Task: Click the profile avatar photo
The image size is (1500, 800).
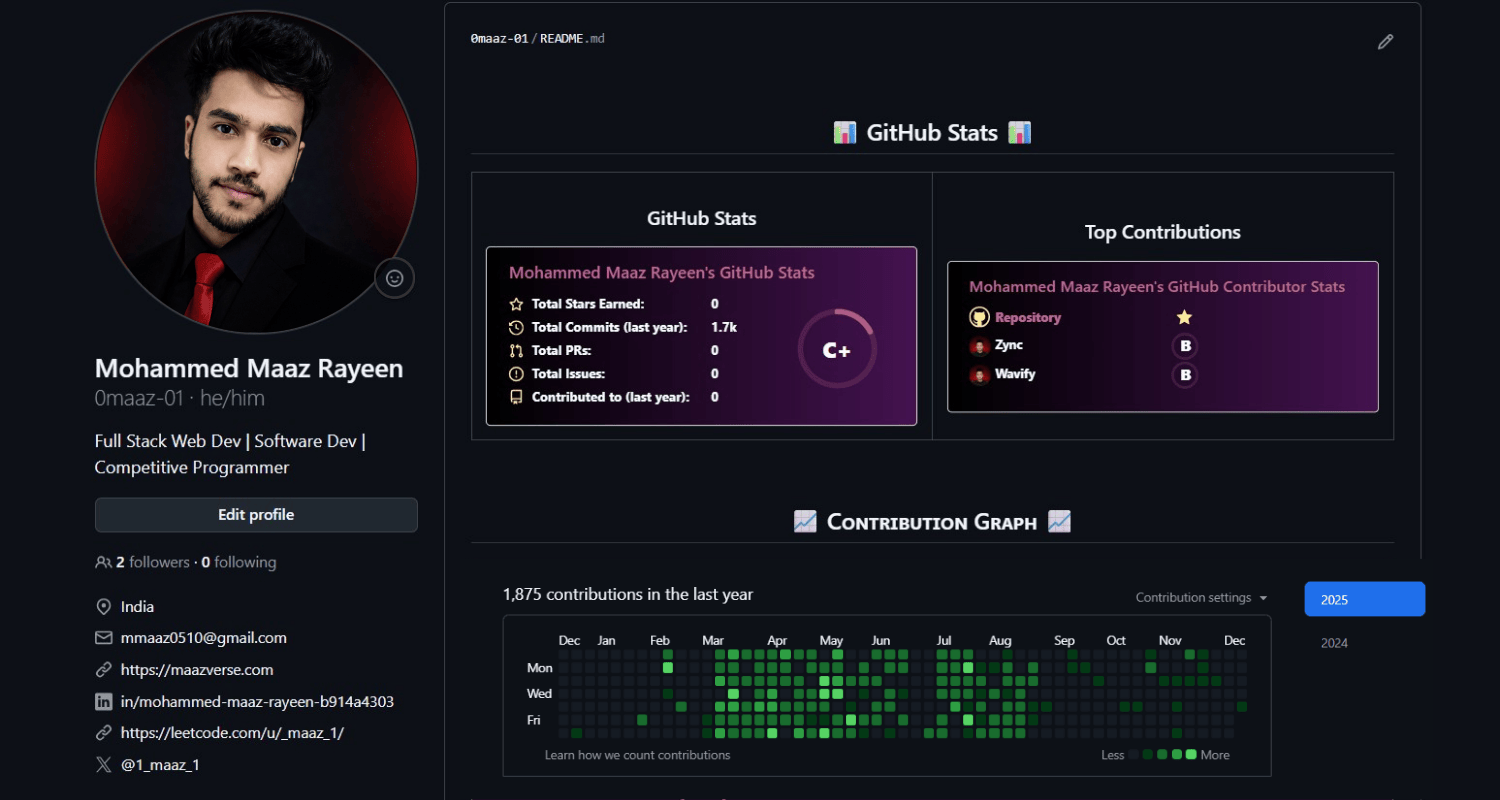Action: coord(256,172)
